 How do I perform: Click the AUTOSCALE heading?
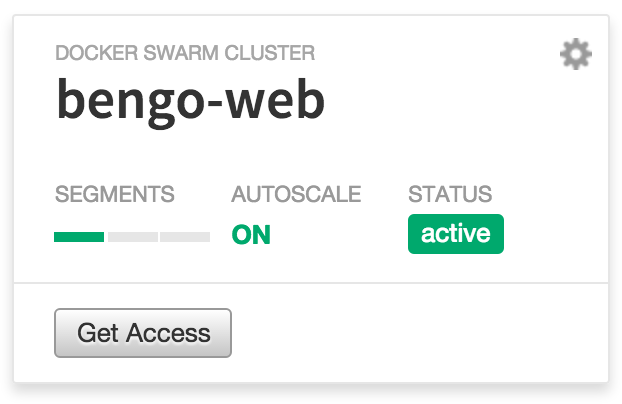click(x=296, y=194)
